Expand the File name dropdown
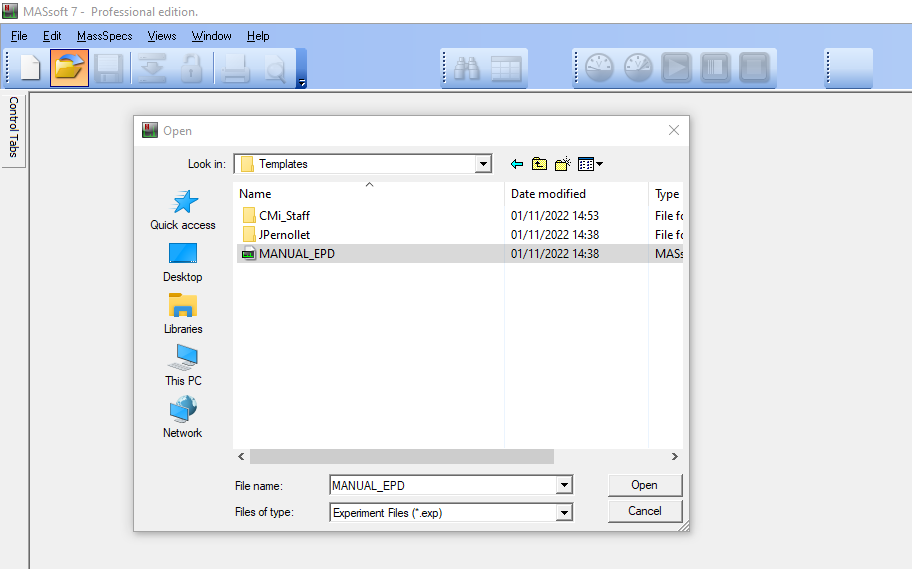 pos(565,486)
